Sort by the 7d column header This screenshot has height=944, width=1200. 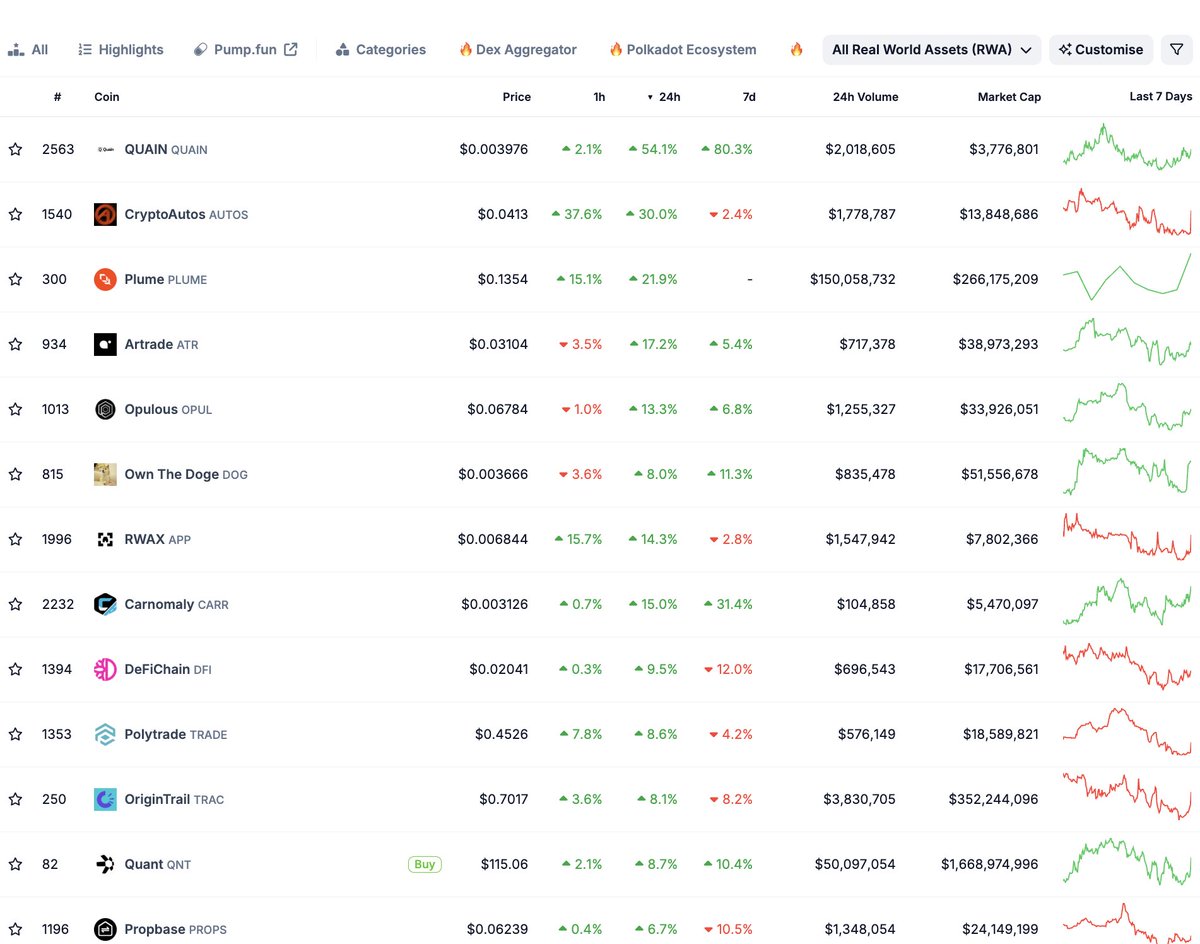749,97
